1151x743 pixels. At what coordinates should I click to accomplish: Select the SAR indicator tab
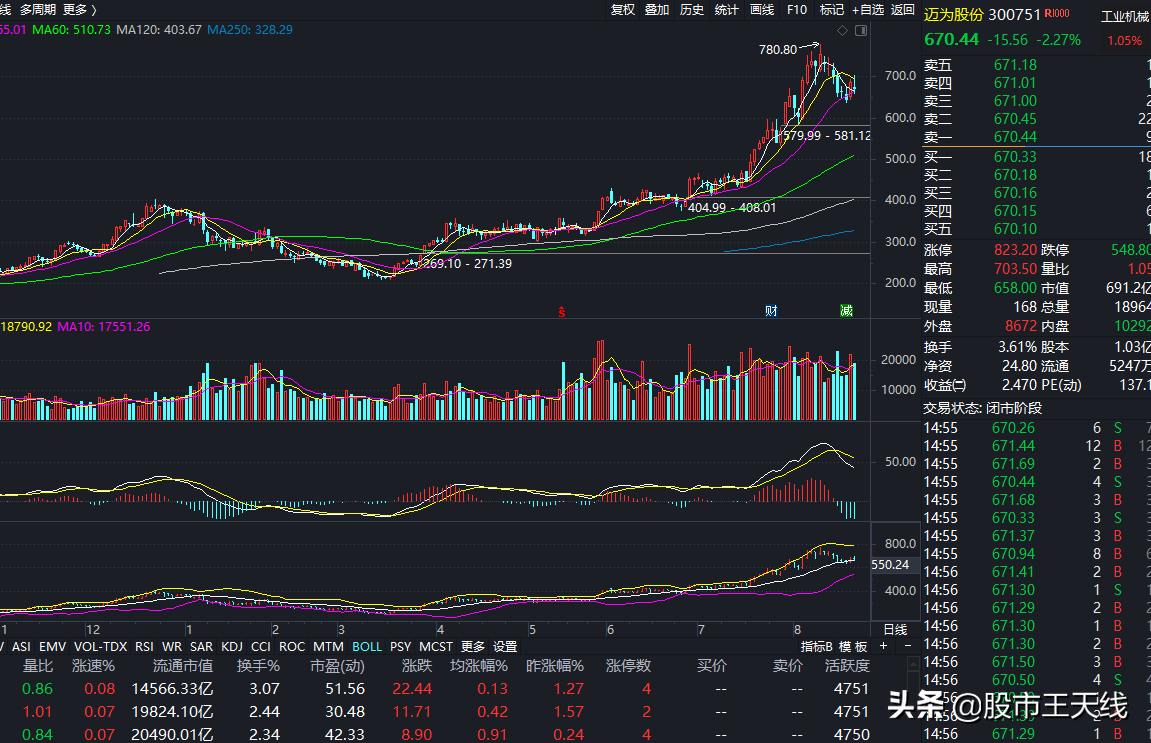(201, 647)
